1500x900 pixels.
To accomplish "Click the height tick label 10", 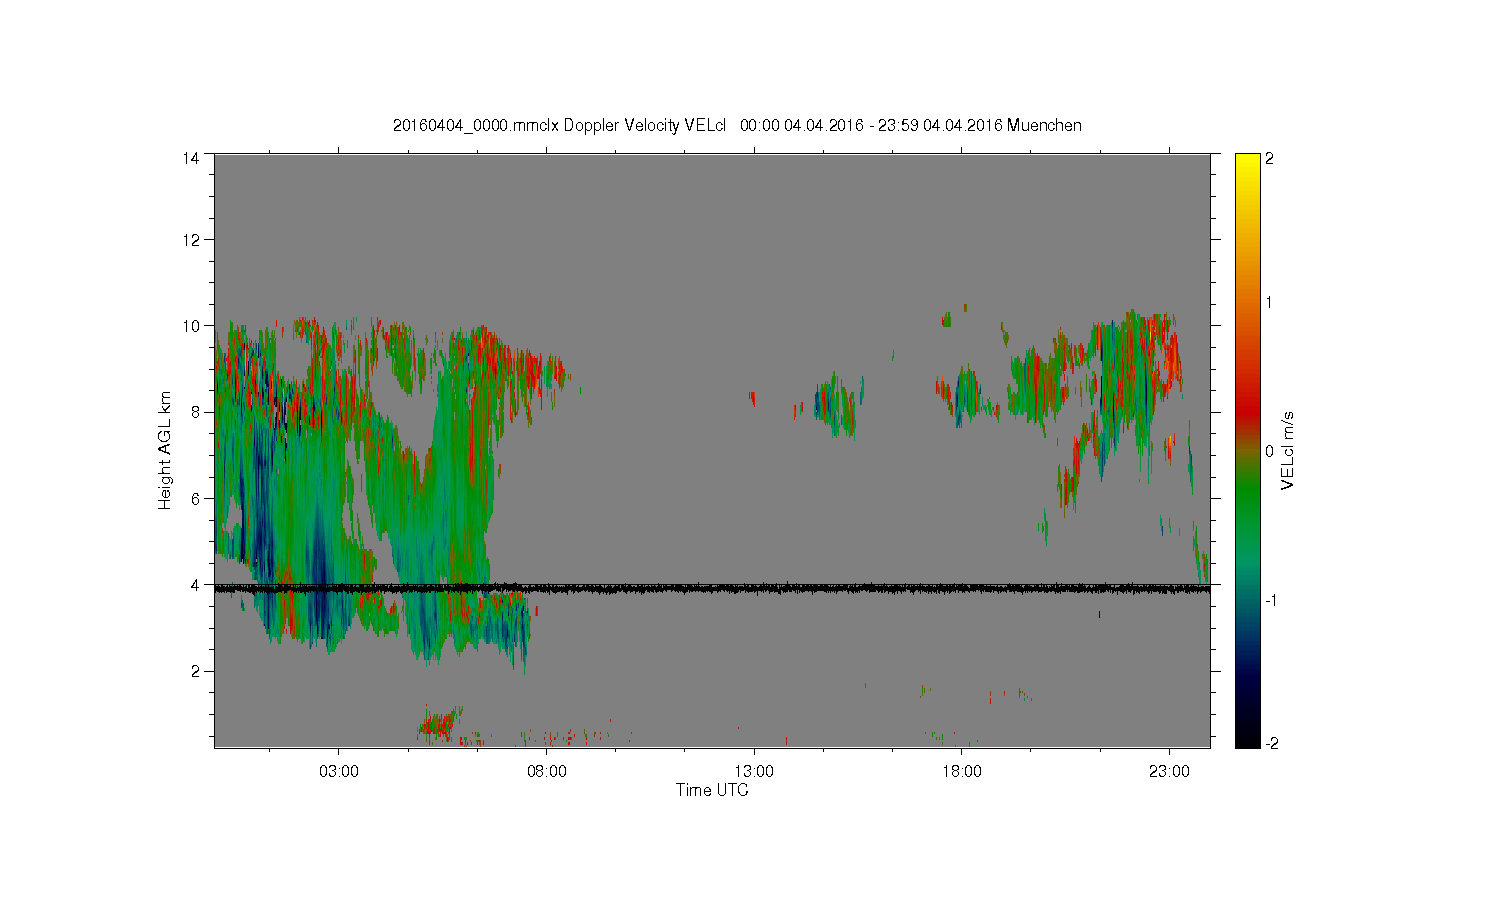I will tap(190, 325).
